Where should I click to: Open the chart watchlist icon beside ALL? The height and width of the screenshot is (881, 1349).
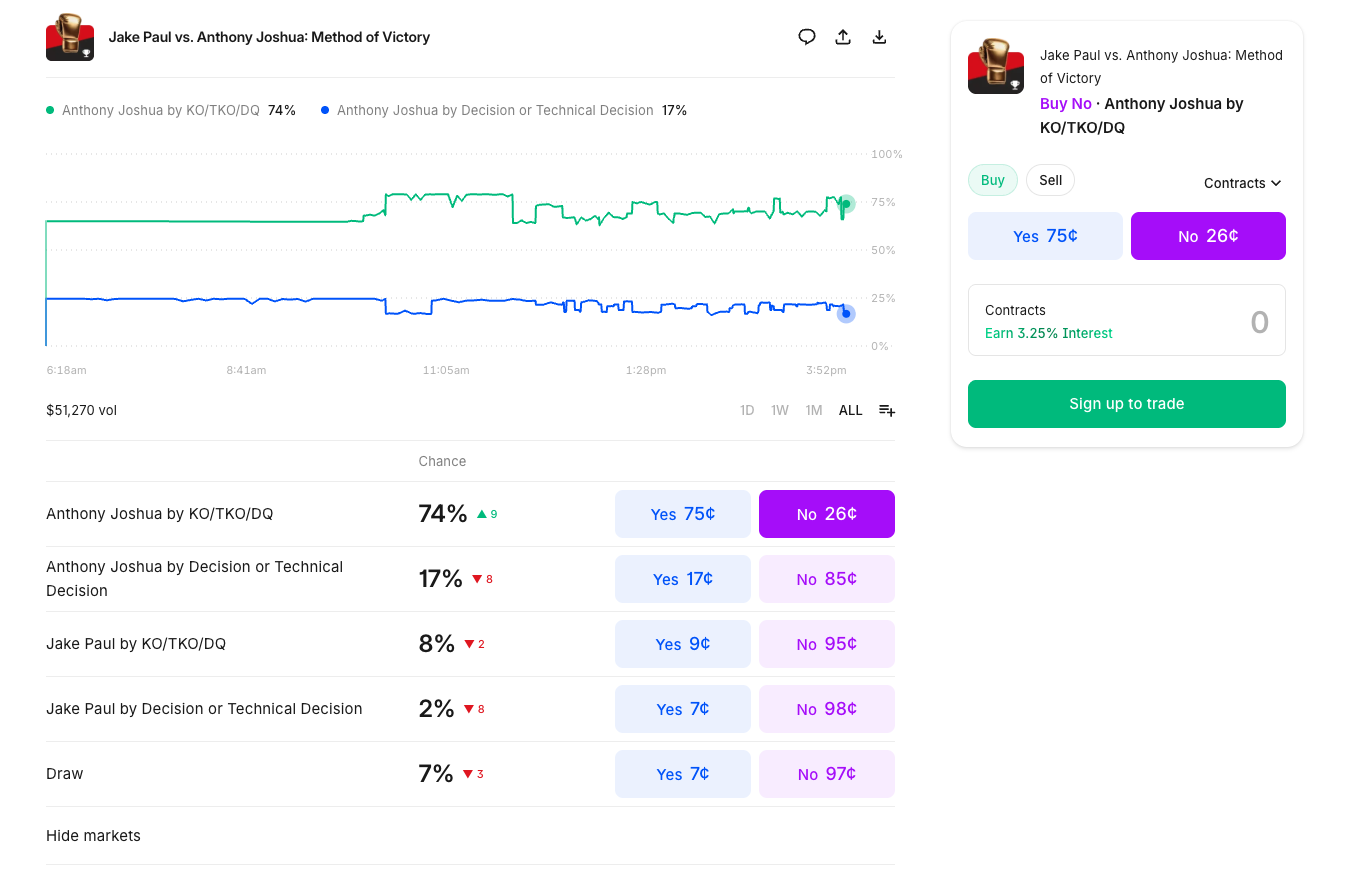pos(886,410)
